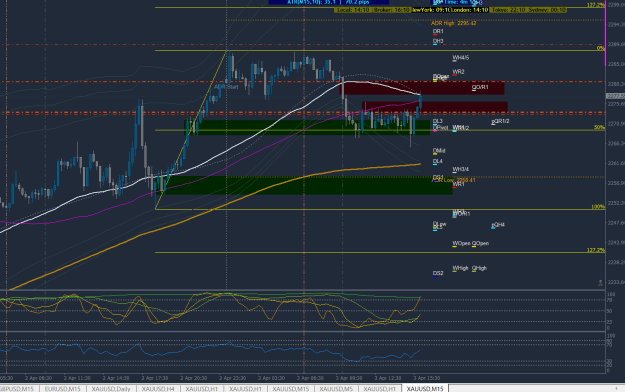
Task: Select the lower Fibonacci 127.2% label
Action: [596, 250]
